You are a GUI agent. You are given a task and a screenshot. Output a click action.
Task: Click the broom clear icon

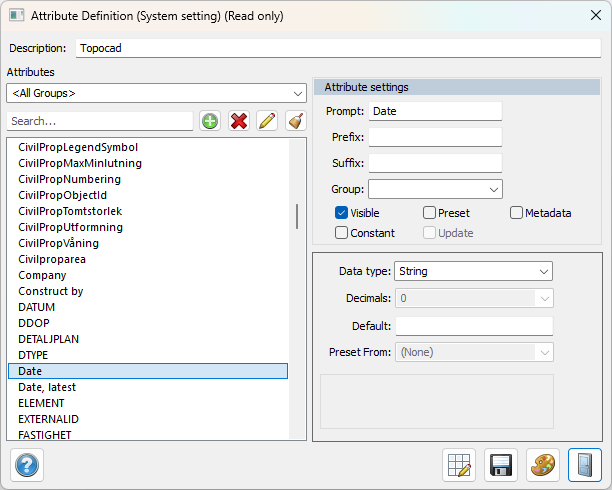point(294,121)
